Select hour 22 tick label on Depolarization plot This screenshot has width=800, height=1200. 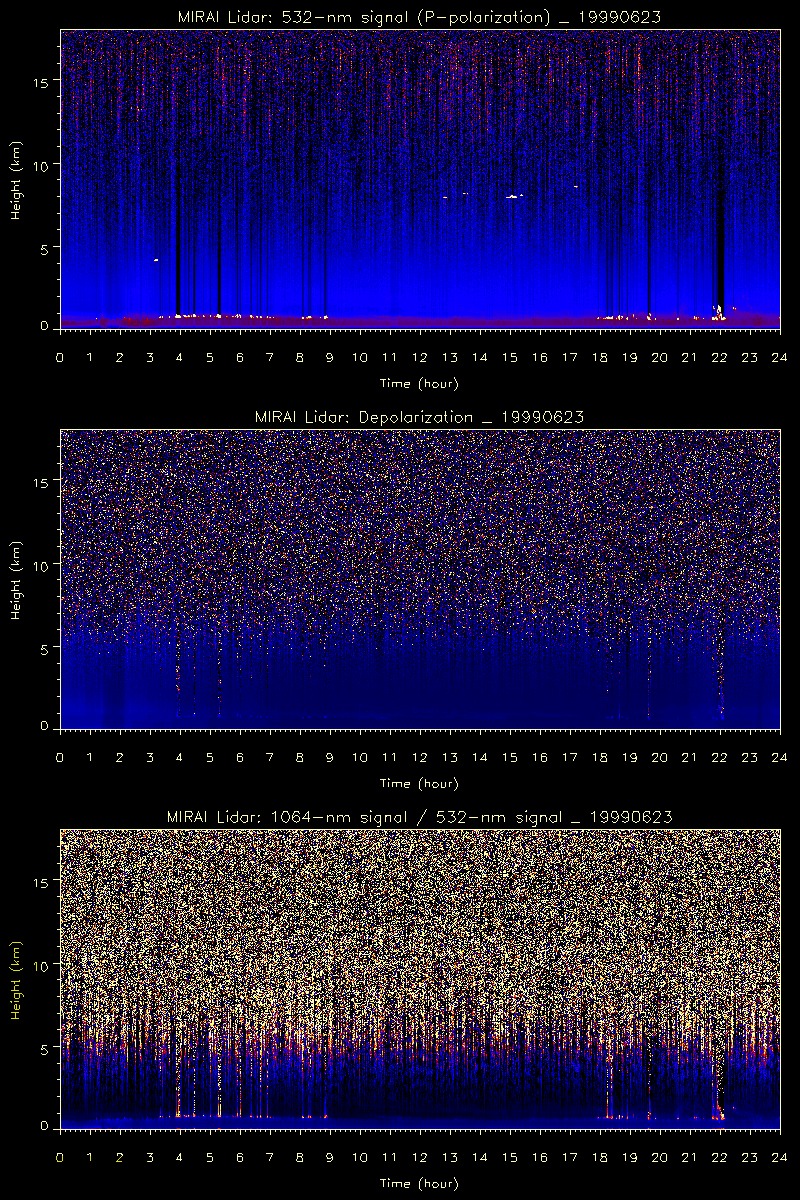coord(719,758)
